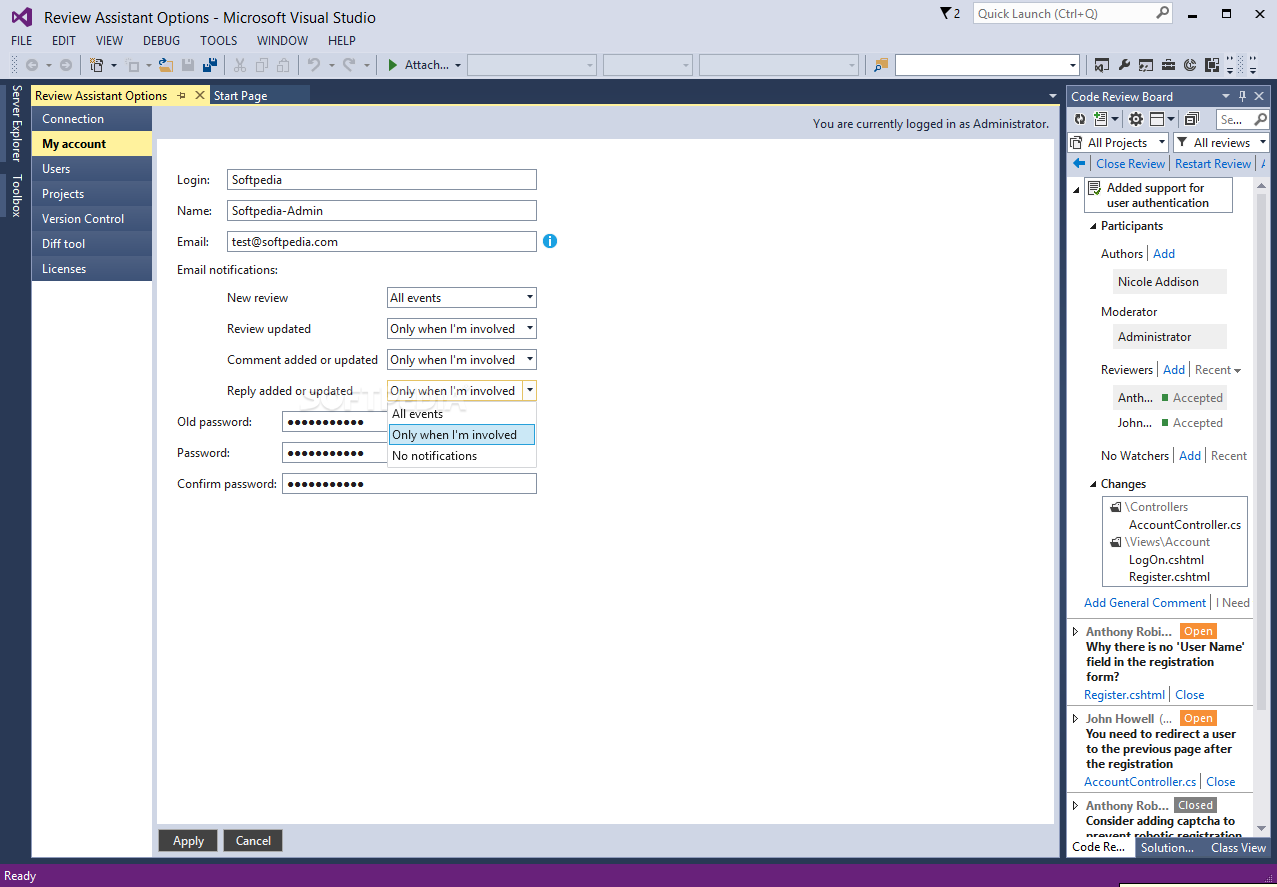Click the layout view icon in Code Review Board

pyautogui.click(x=1156, y=119)
